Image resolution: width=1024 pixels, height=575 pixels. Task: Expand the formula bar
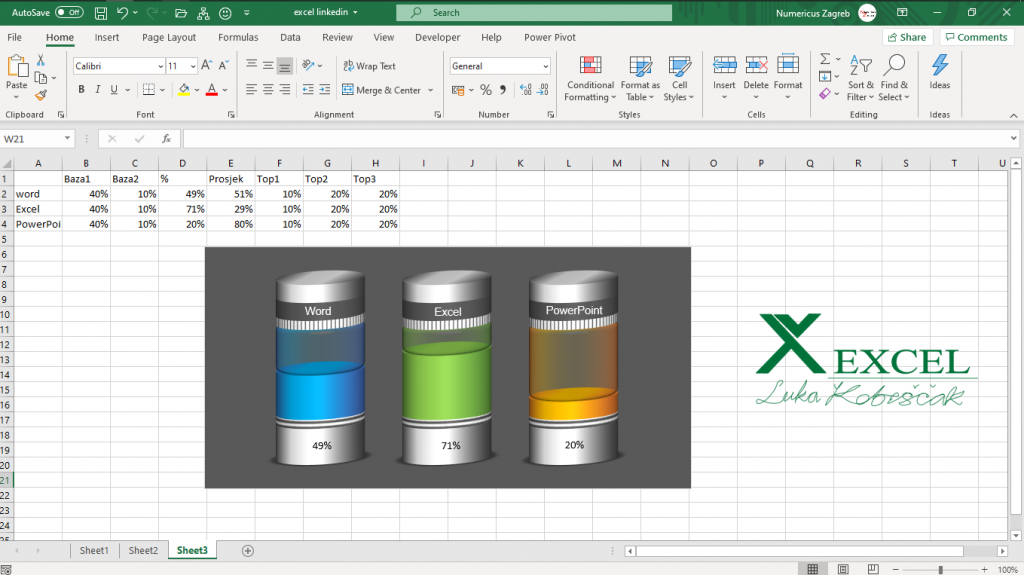[x=1014, y=139]
